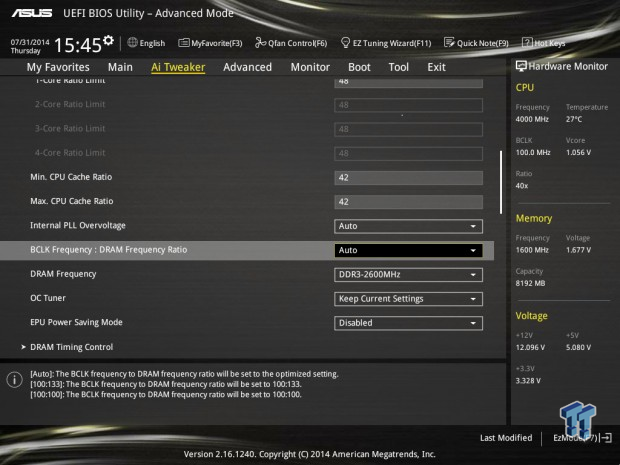Open MyFavorite(F3) shortcut
This screenshot has height=465, width=620.
tap(210, 43)
